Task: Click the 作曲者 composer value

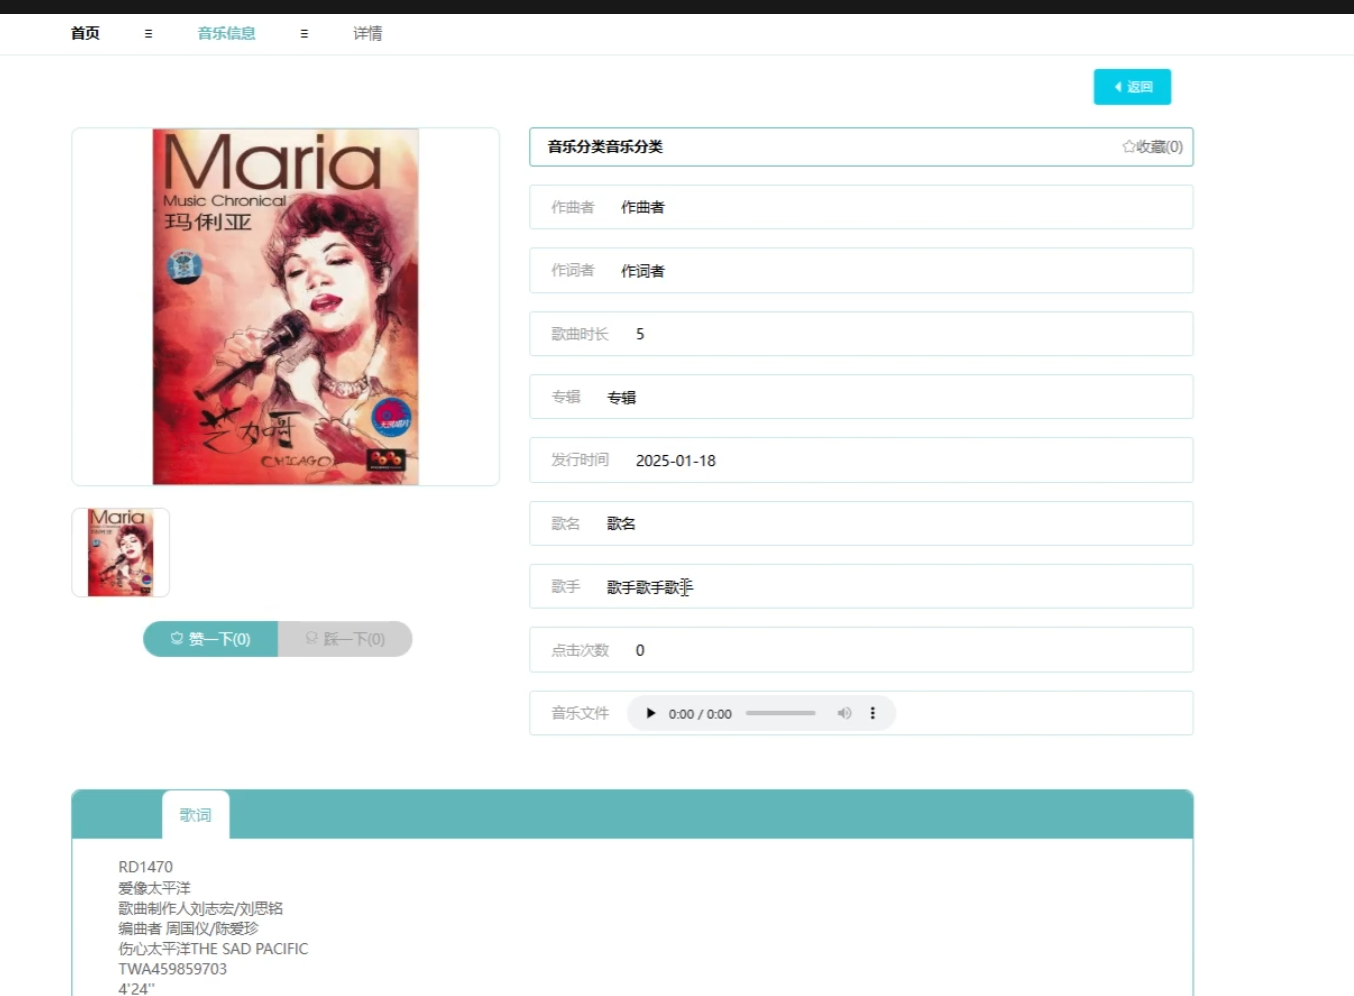Action: [643, 207]
